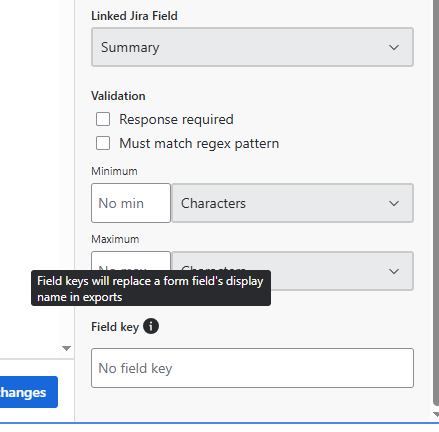439x432 pixels.
Task: Tick Must match regex pattern checkbox
Action: tap(103, 143)
